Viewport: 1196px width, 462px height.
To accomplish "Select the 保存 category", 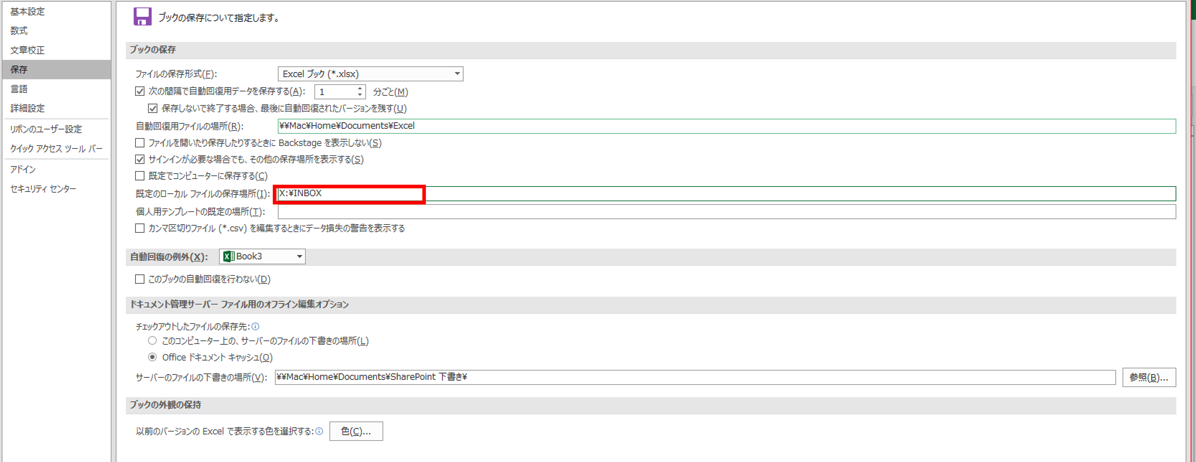I will pos(55,69).
